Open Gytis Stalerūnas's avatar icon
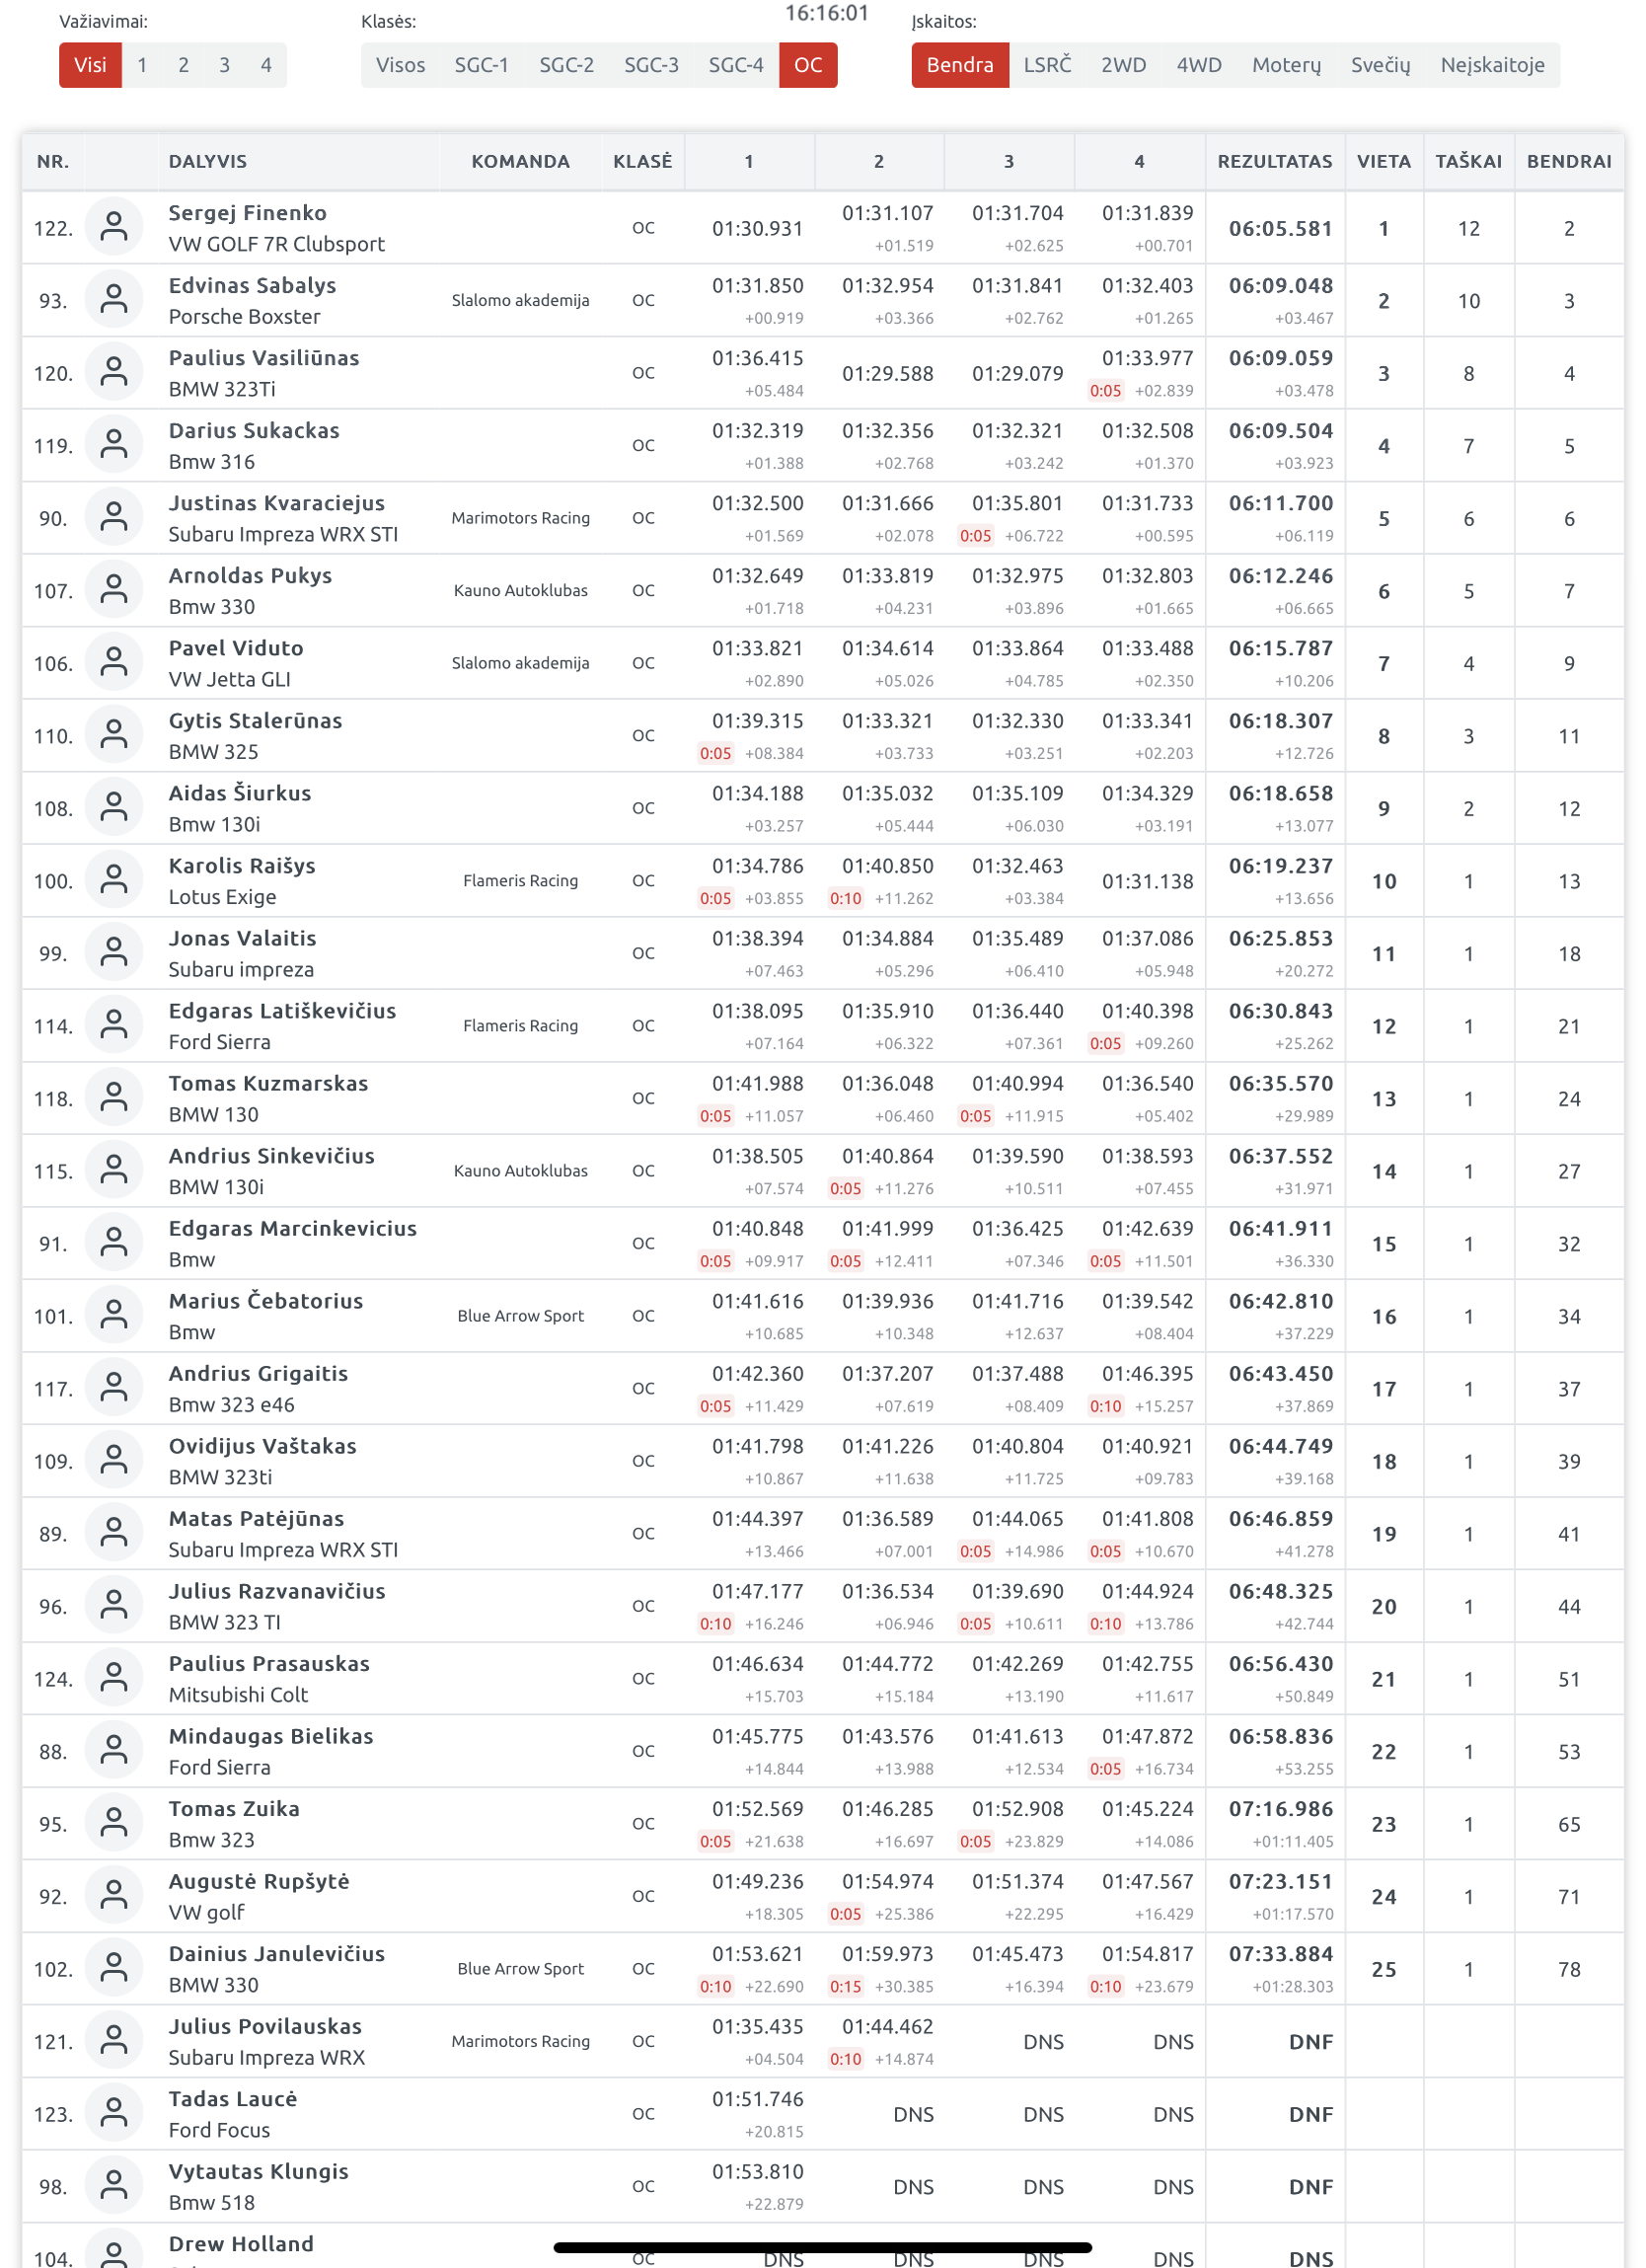1646x2268 pixels. 115,735
